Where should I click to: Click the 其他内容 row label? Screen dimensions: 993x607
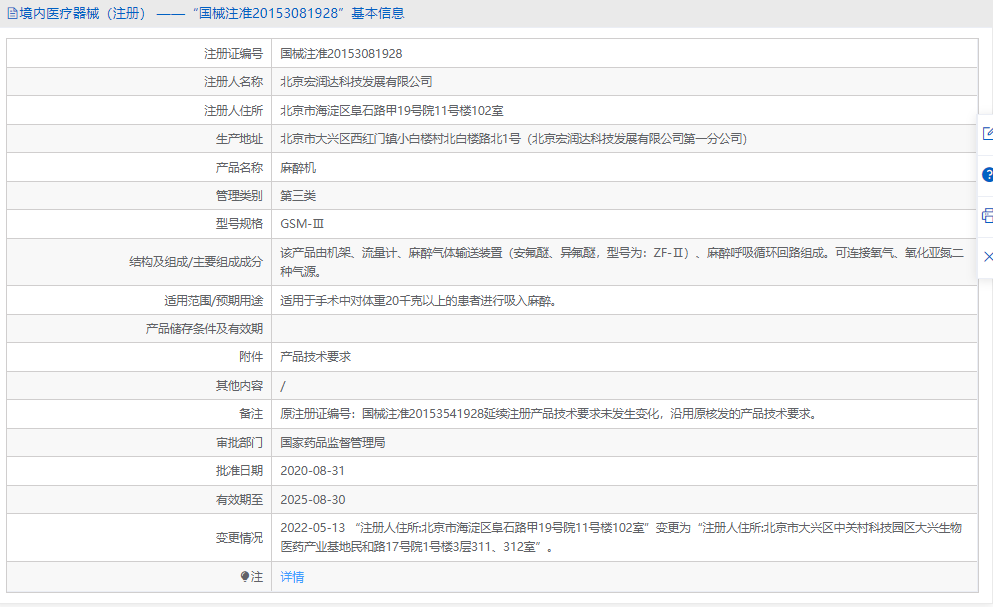click(x=239, y=386)
